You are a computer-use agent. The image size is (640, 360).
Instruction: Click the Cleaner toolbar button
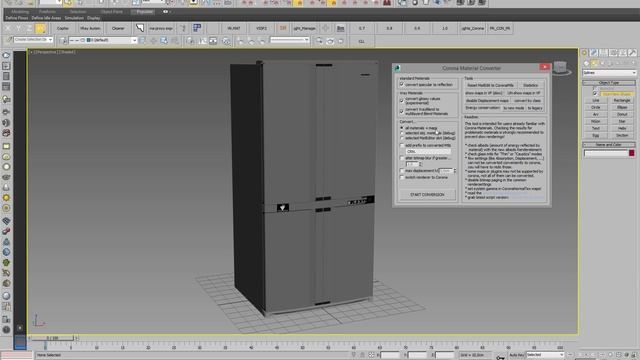click(x=118, y=29)
